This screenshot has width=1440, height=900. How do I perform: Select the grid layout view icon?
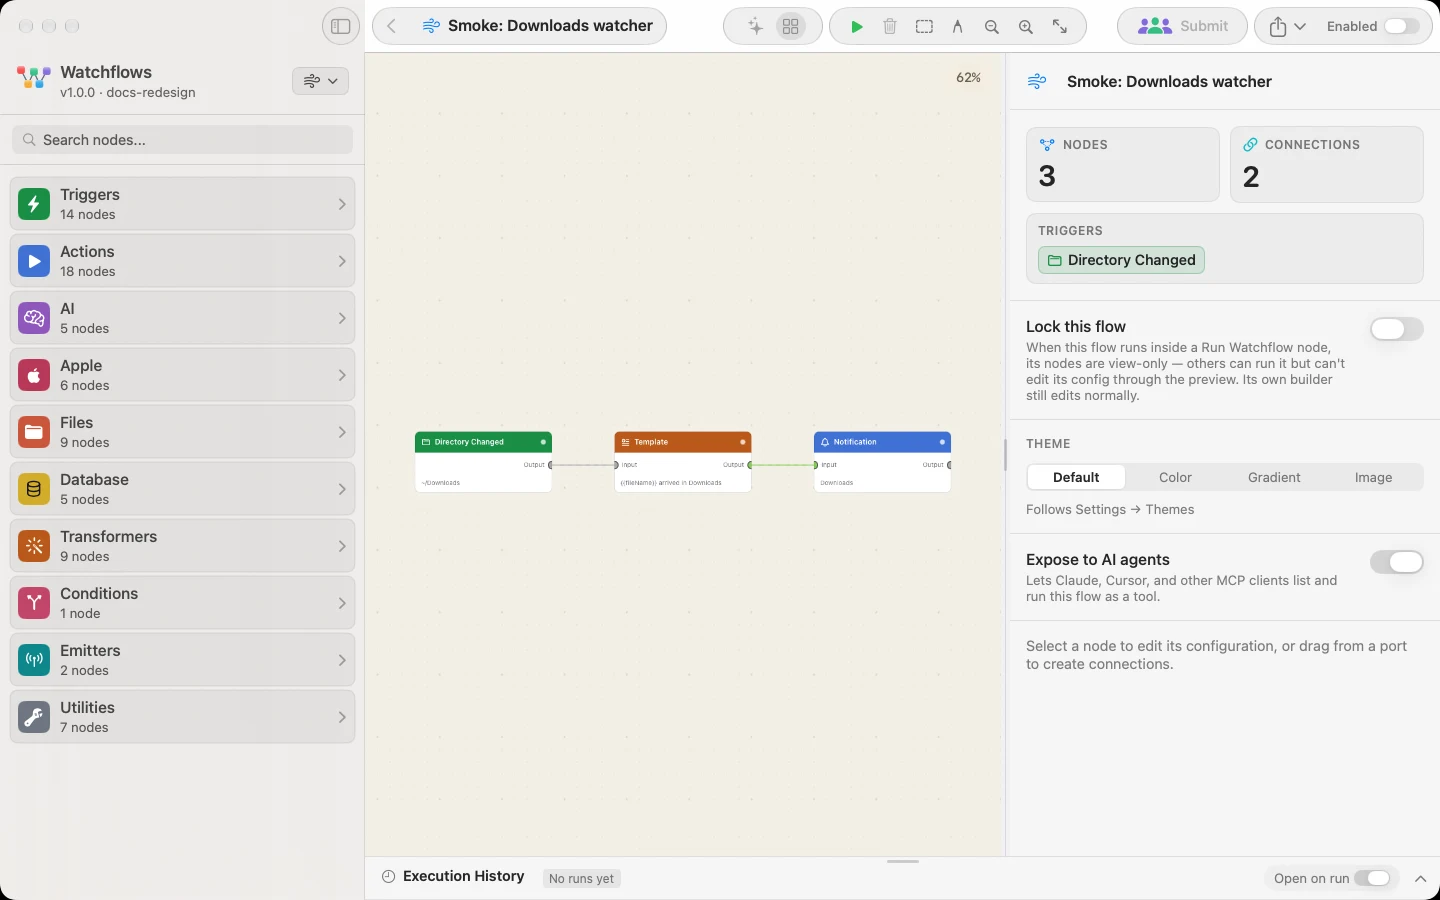(791, 27)
